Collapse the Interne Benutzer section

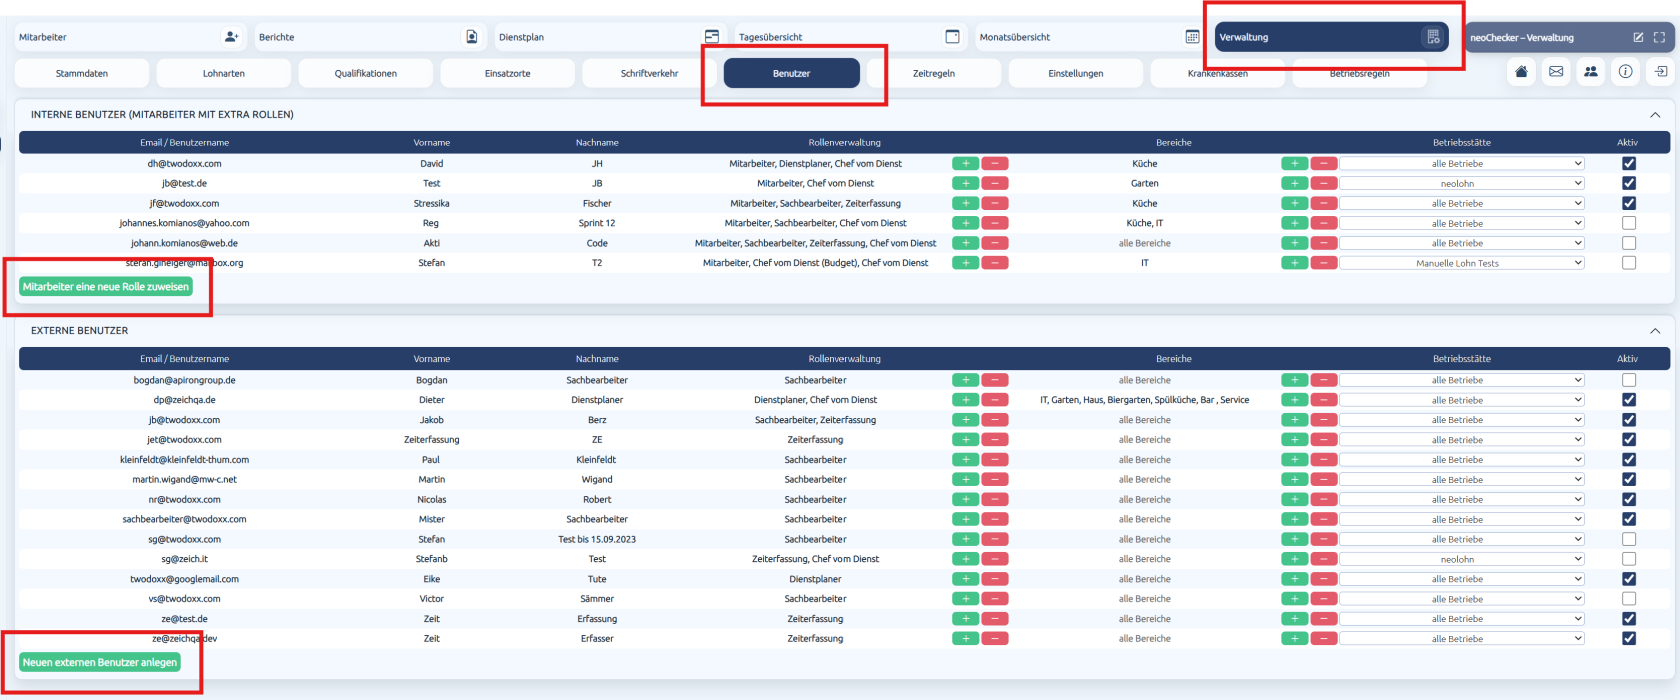(1655, 115)
